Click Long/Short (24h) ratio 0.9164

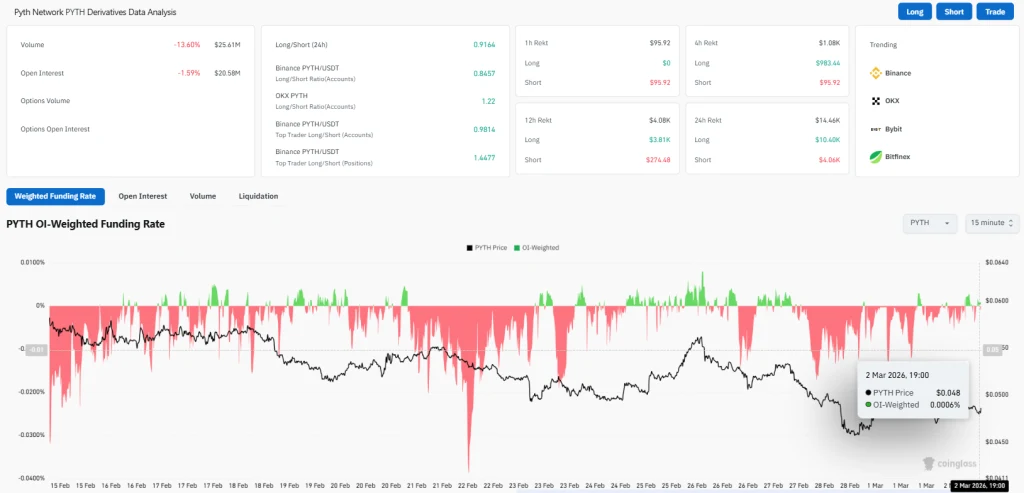click(x=484, y=45)
